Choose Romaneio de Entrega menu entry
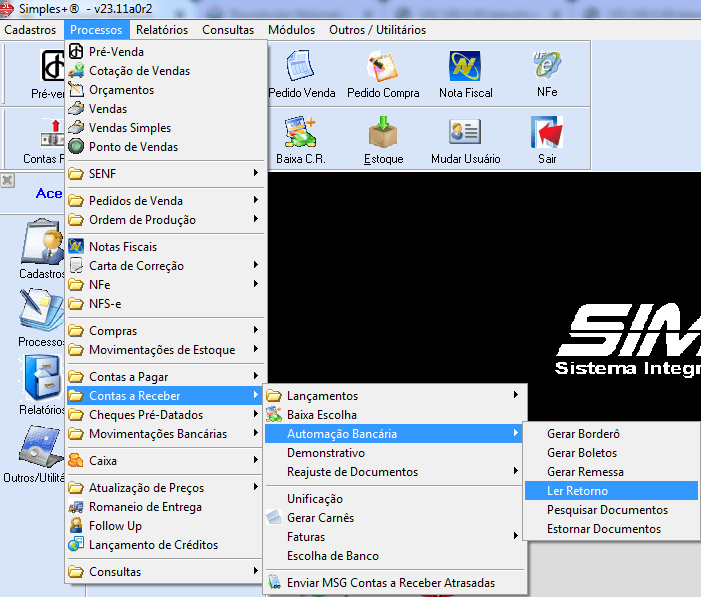The image size is (701, 597). pos(166,507)
